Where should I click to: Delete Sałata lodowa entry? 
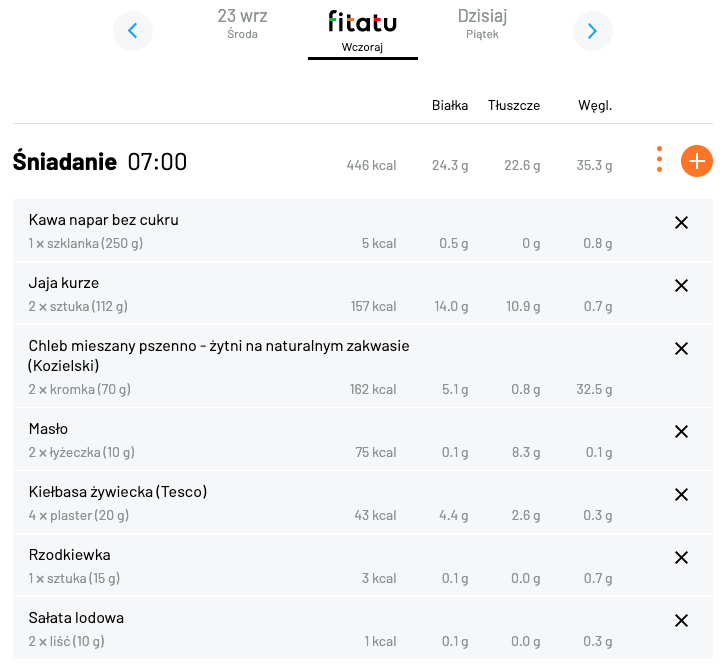[x=681, y=621]
